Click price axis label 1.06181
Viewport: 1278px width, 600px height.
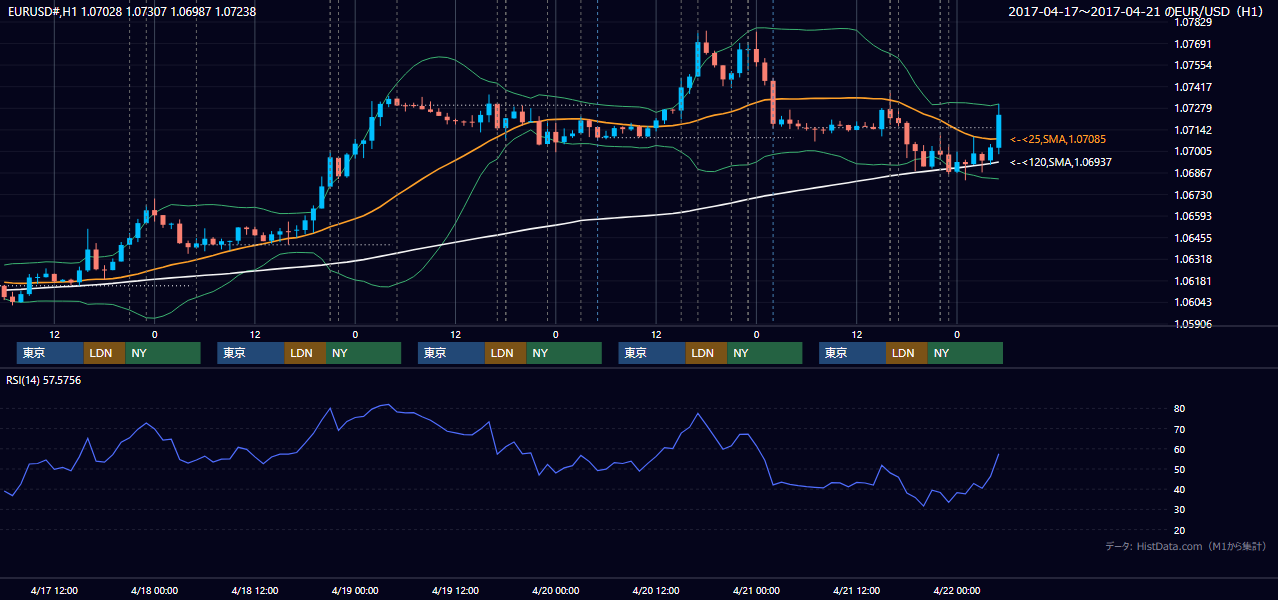coord(1192,281)
